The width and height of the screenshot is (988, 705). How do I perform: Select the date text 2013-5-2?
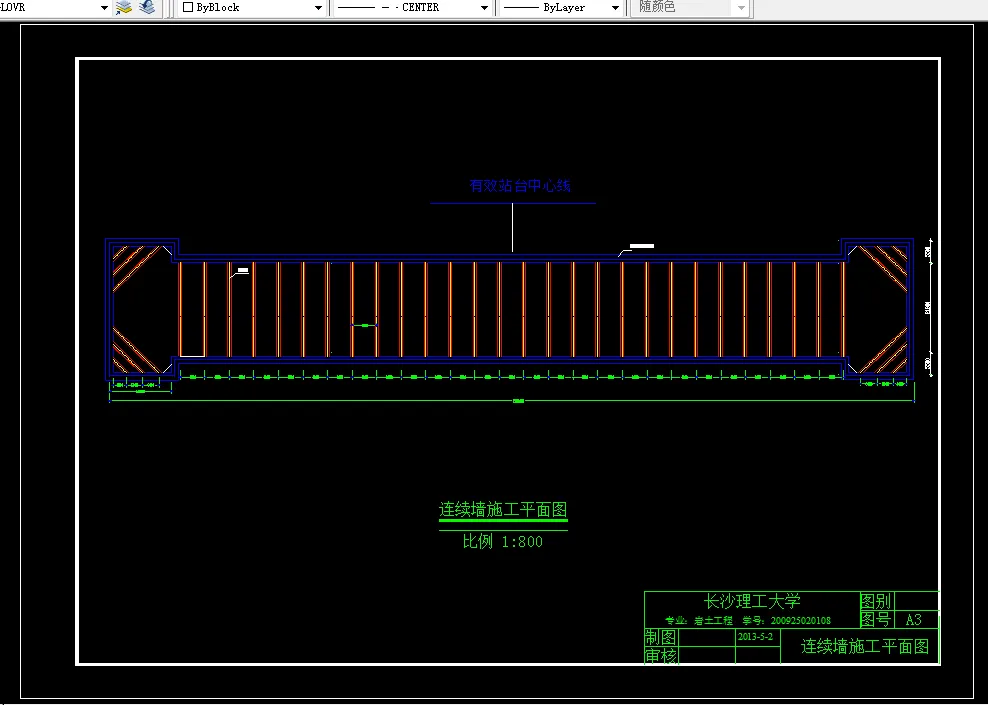pyautogui.click(x=755, y=637)
